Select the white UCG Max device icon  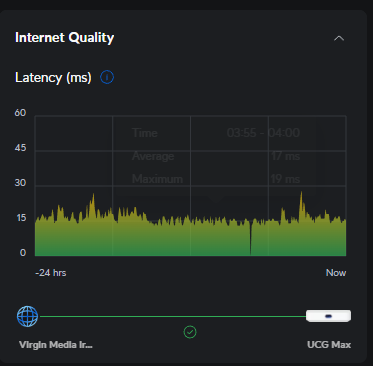[328, 316]
